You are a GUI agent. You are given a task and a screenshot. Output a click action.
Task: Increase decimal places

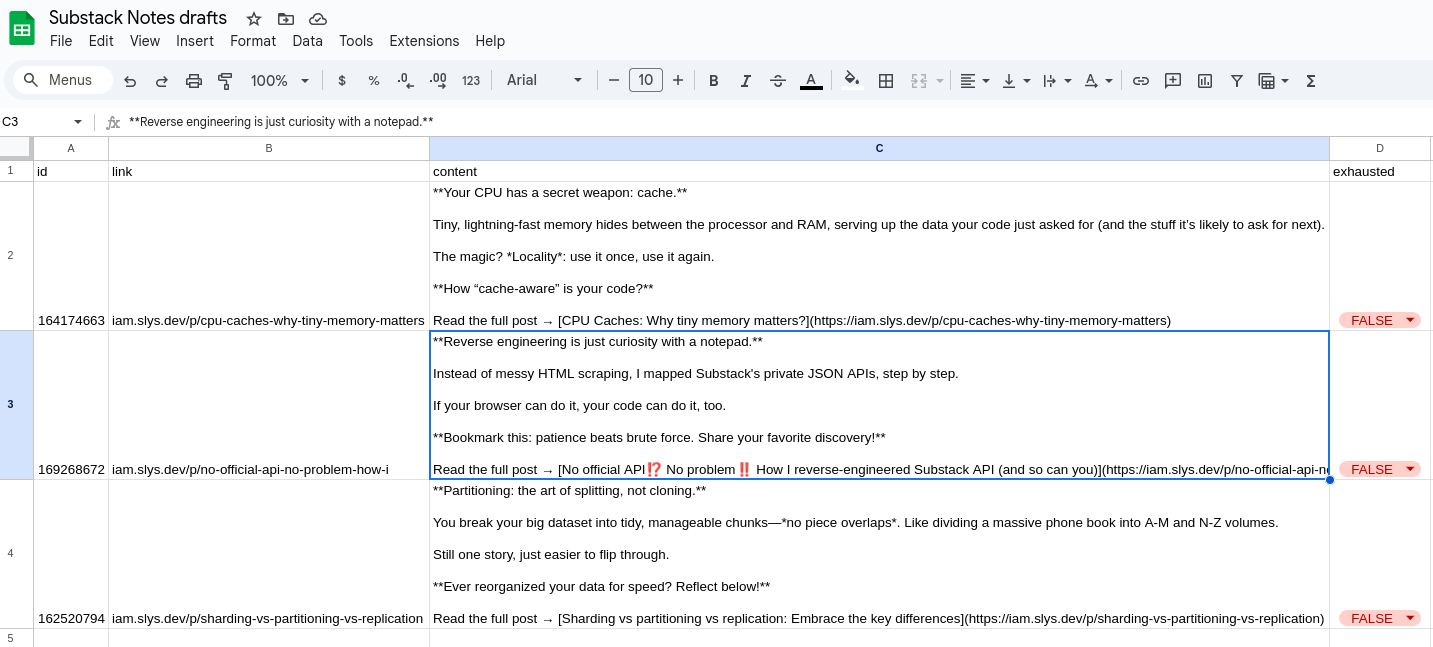[x=438, y=81]
